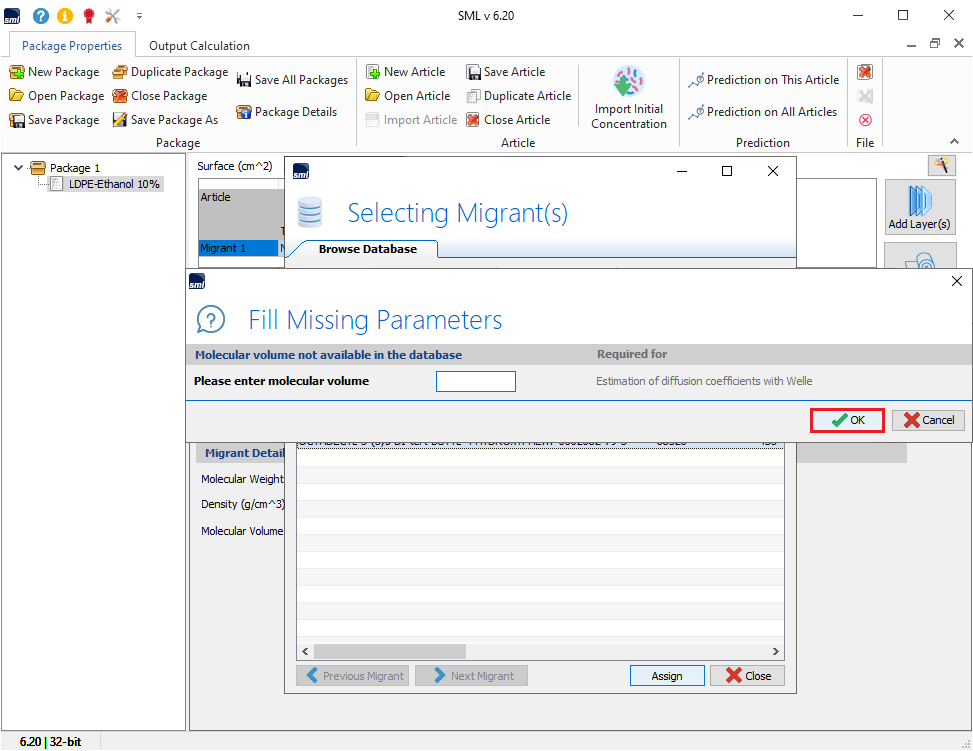Viewport: 973px width, 751px height.
Task: Confirm with the OK button
Action: pyautogui.click(x=847, y=420)
